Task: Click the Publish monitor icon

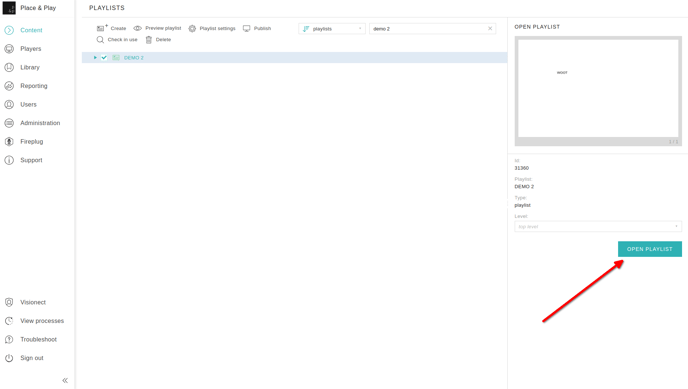Action: tap(247, 28)
